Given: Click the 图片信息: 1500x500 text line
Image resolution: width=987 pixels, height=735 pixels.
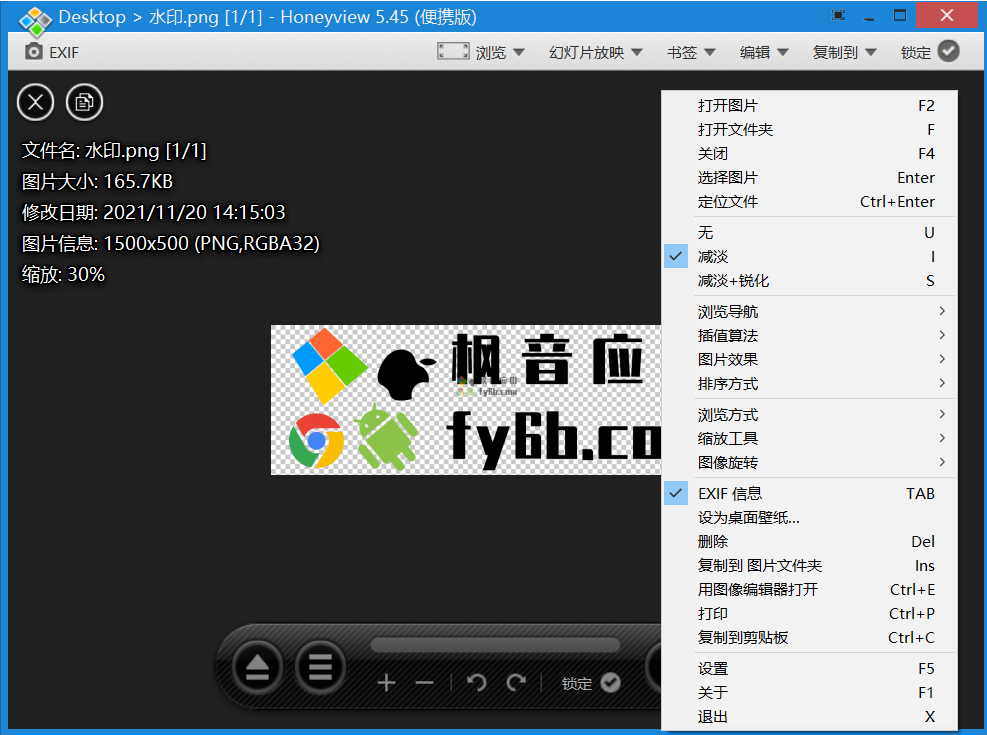Looking at the screenshot, I should [x=171, y=243].
